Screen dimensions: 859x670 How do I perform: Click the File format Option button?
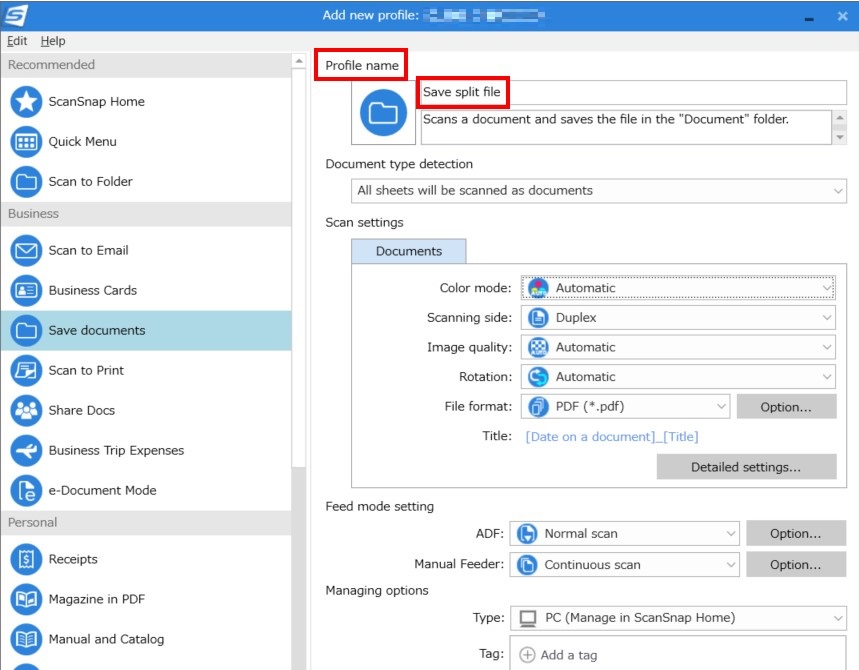coord(786,407)
